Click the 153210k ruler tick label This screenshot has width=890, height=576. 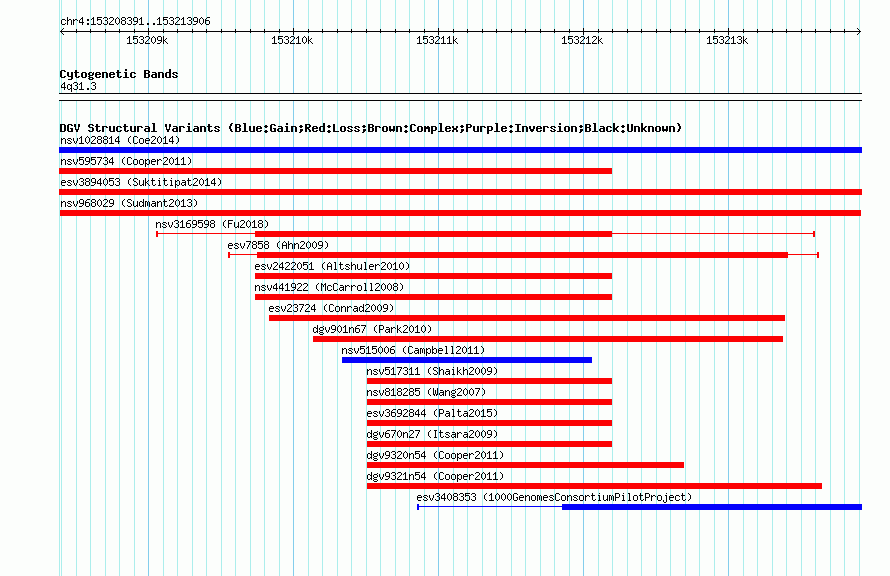tap(292, 40)
